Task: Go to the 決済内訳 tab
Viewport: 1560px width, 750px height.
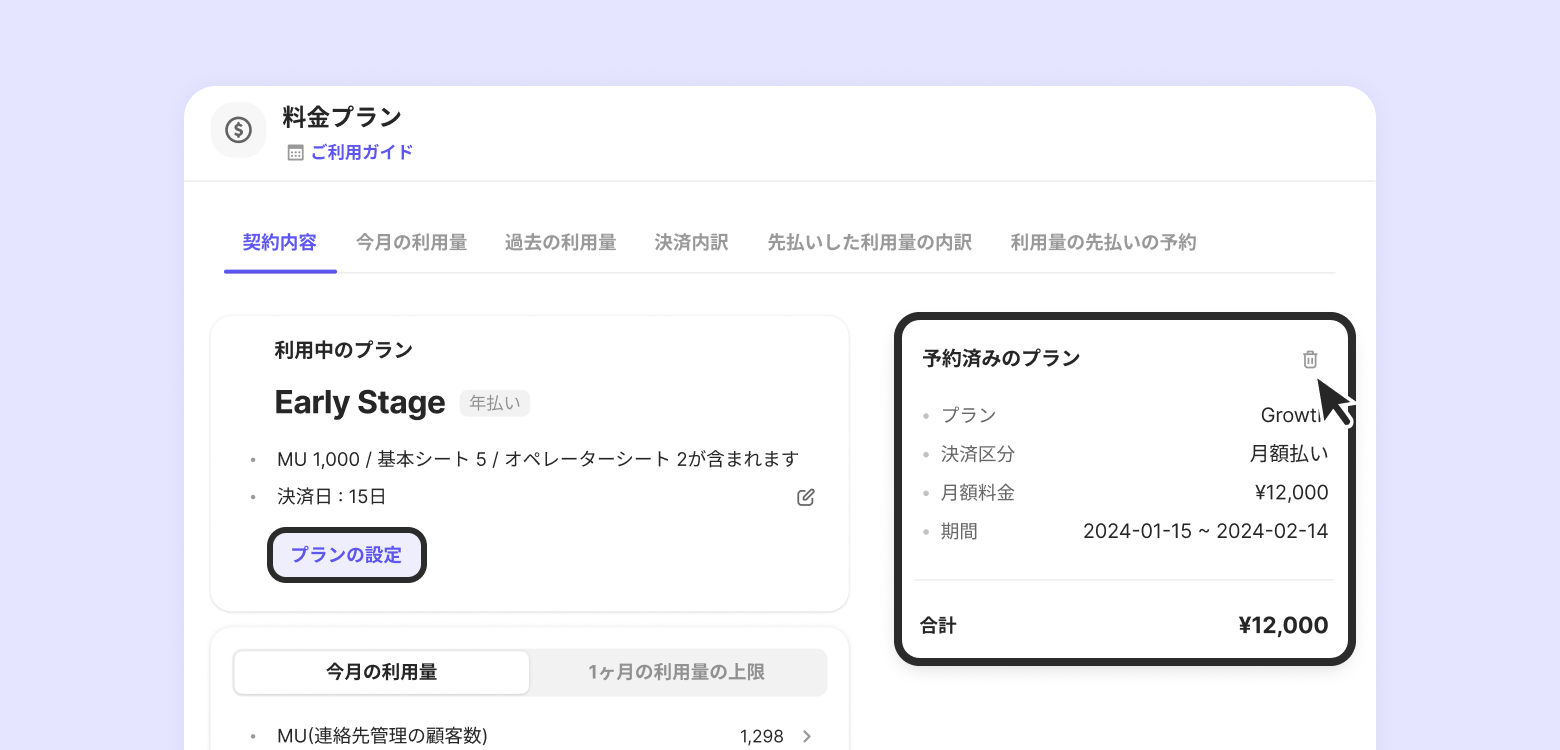Action: [691, 242]
